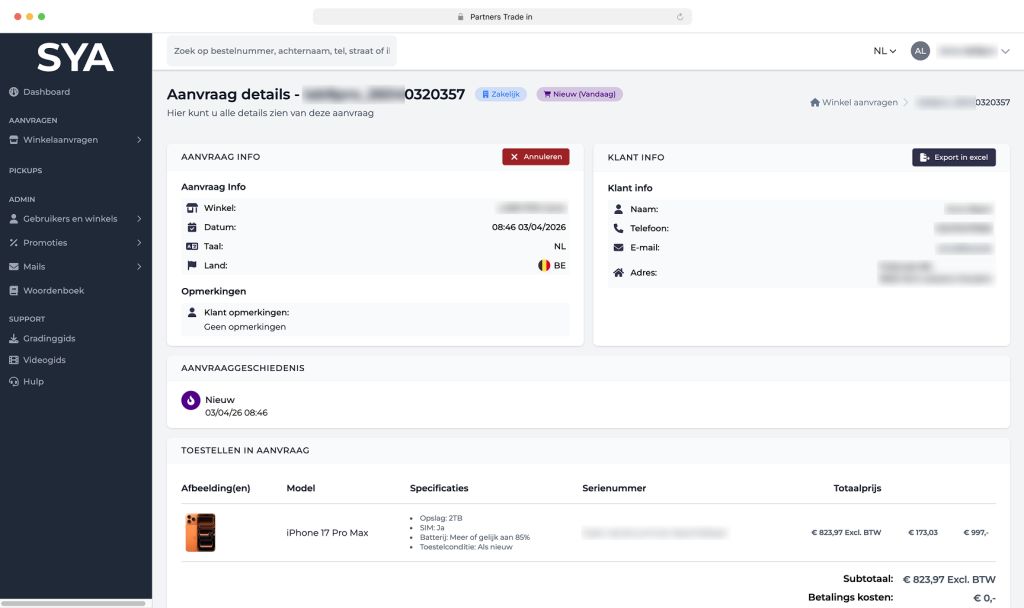Click the Hulp headset icon
The width and height of the screenshot is (1024, 608).
coord(14,381)
